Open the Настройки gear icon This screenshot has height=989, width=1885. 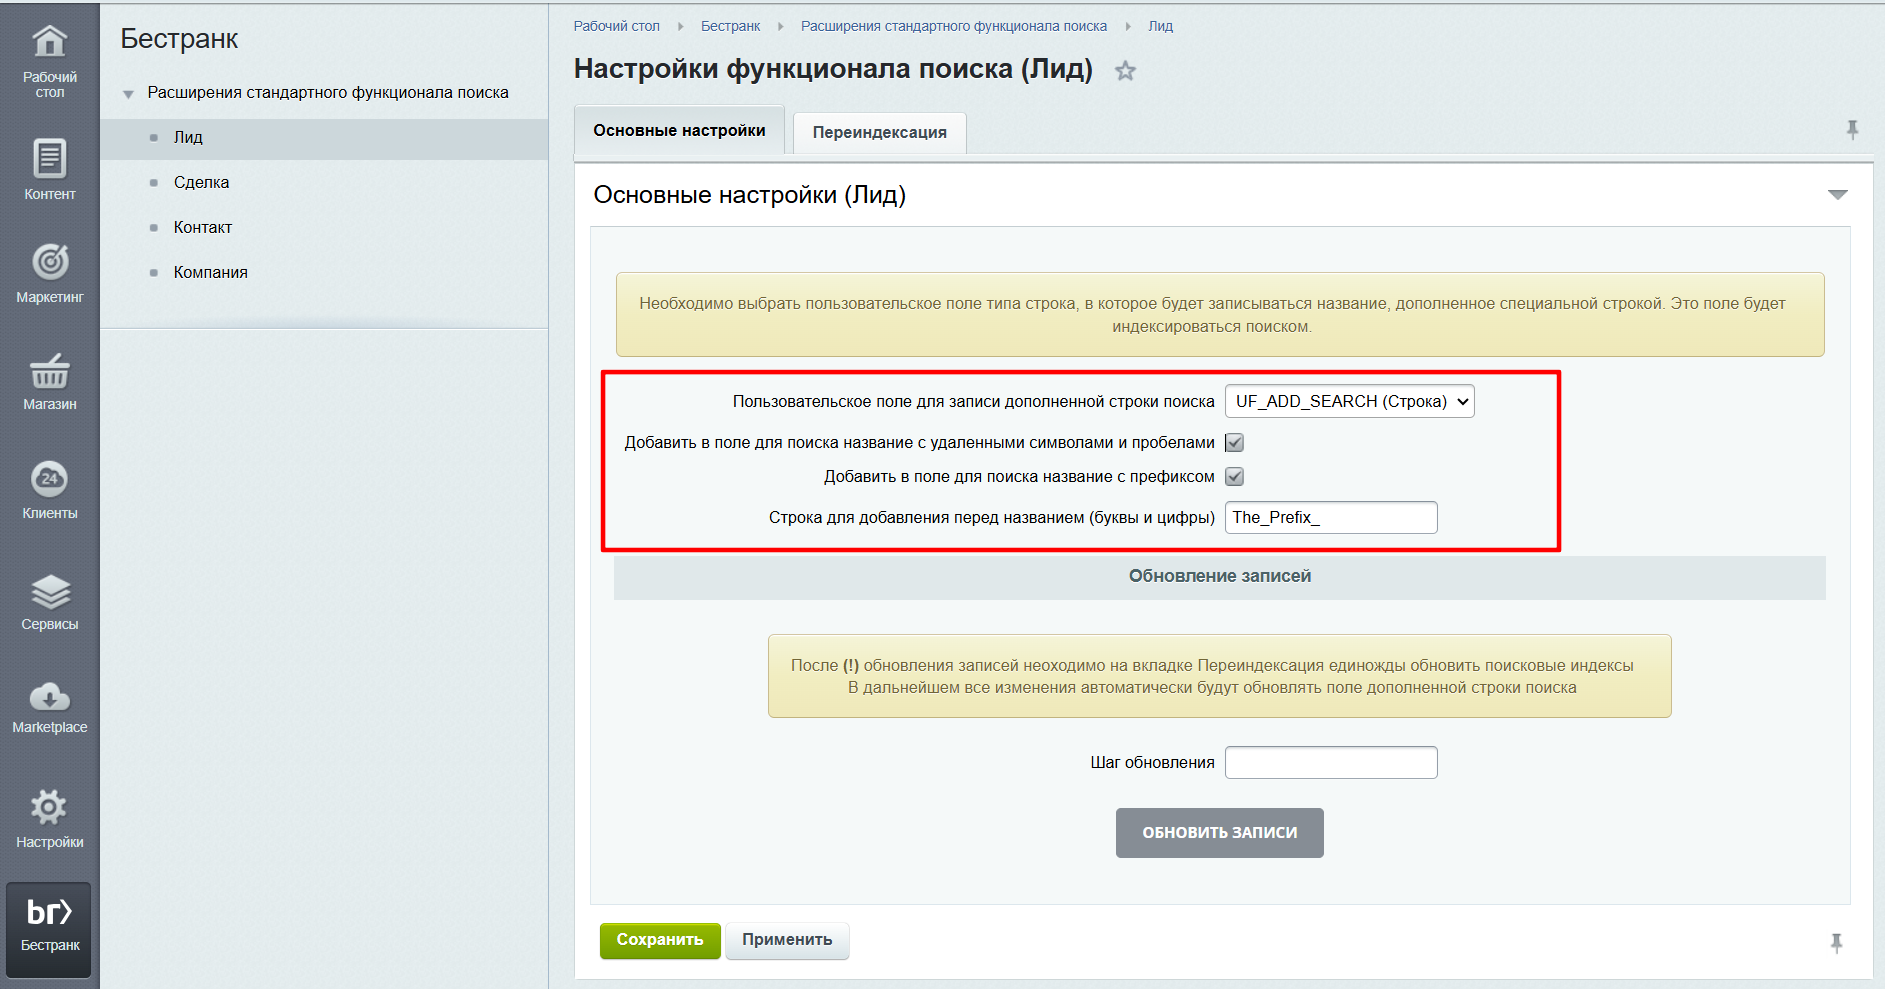tap(49, 808)
